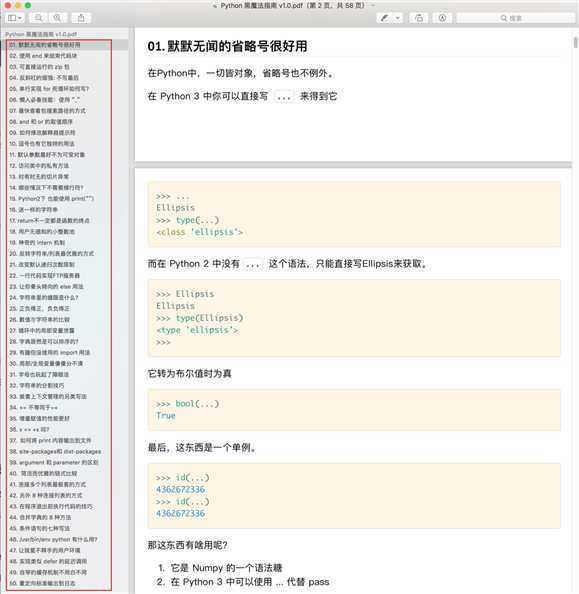Open entry 15 about Python2 print
This screenshot has height=594, width=579.
pos(51,199)
